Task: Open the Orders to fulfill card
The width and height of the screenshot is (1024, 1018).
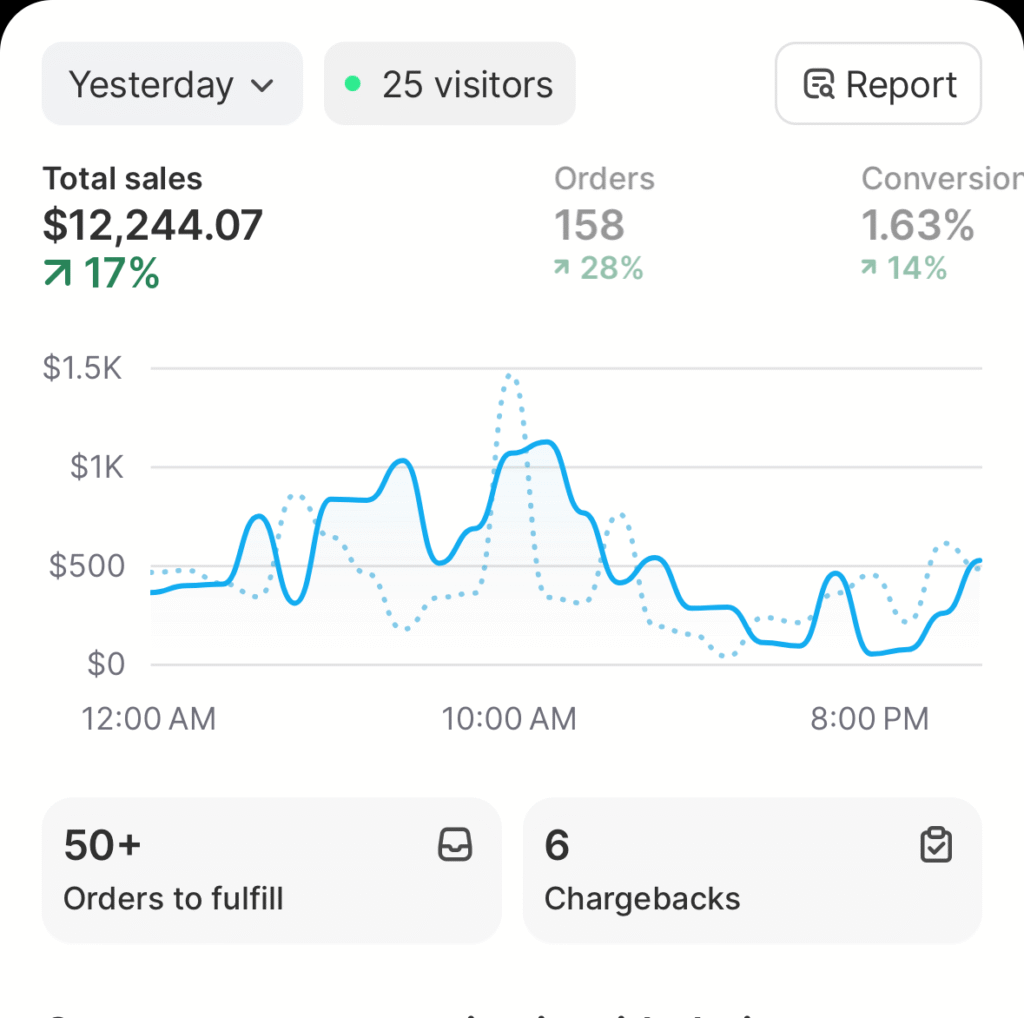Action: pos(270,870)
